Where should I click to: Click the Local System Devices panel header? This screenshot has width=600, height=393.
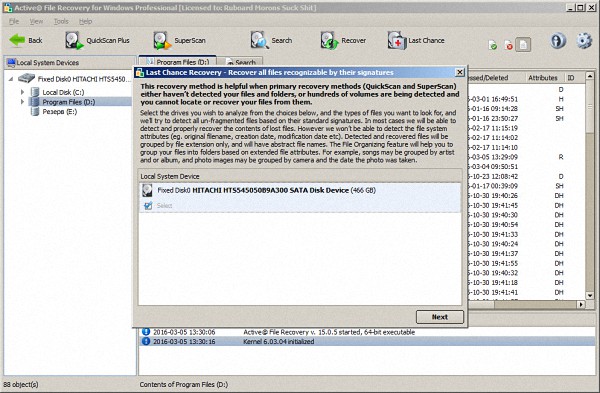(70, 62)
